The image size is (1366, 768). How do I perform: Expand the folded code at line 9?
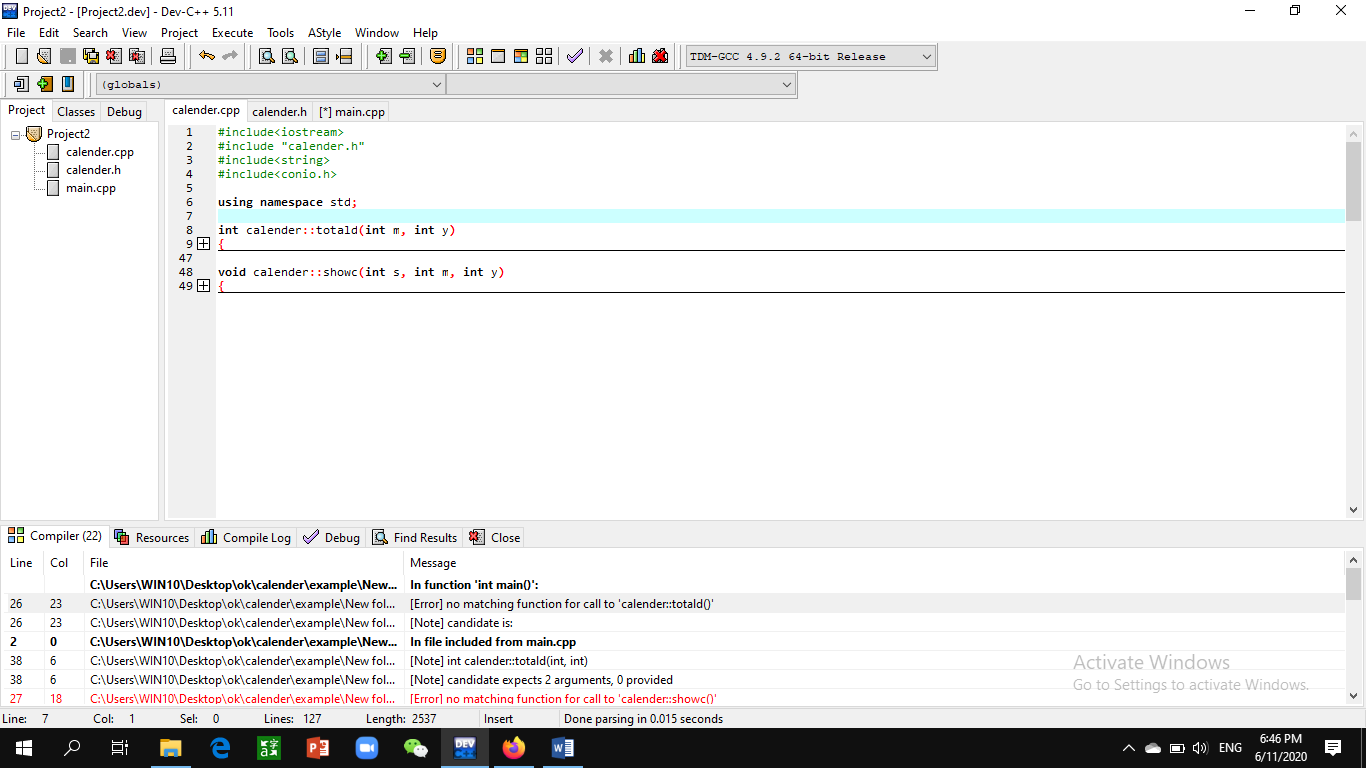203,243
